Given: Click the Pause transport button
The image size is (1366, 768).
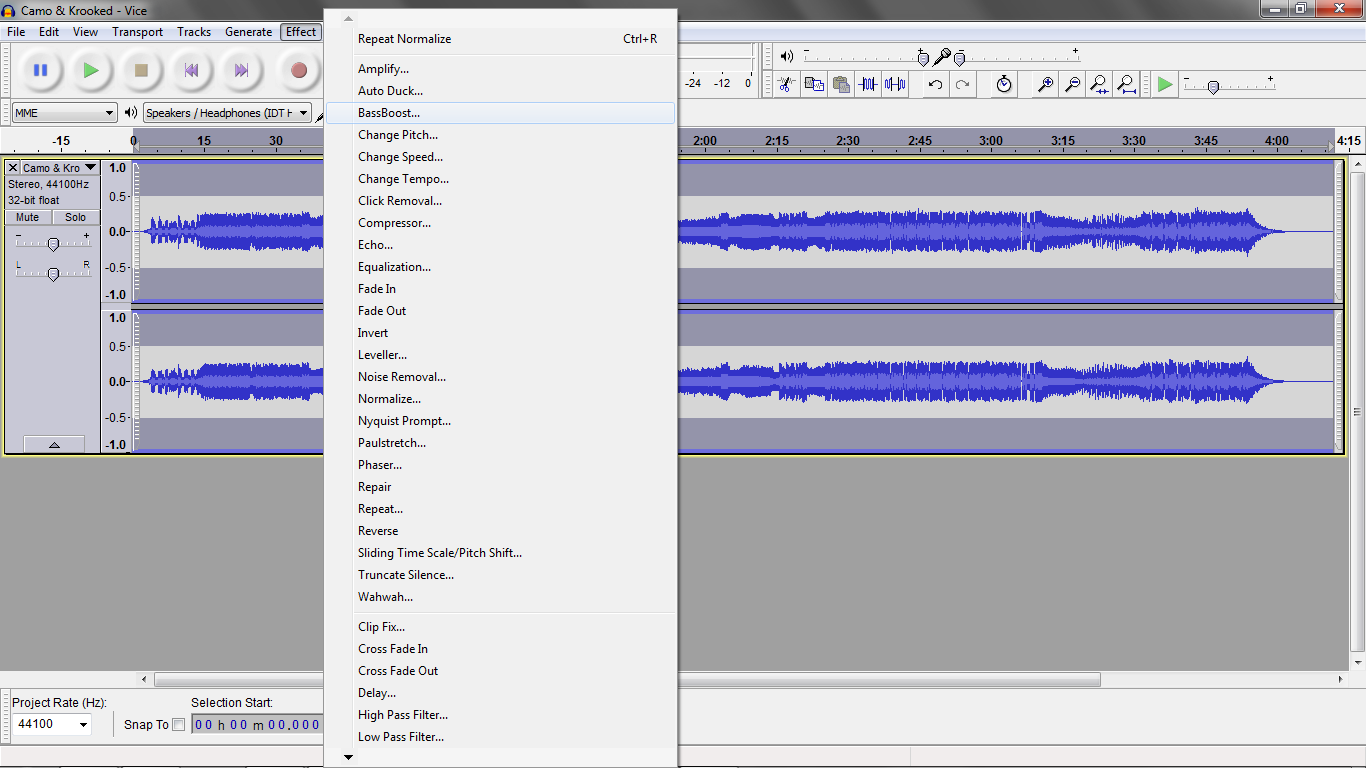Looking at the screenshot, I should pos(41,70).
